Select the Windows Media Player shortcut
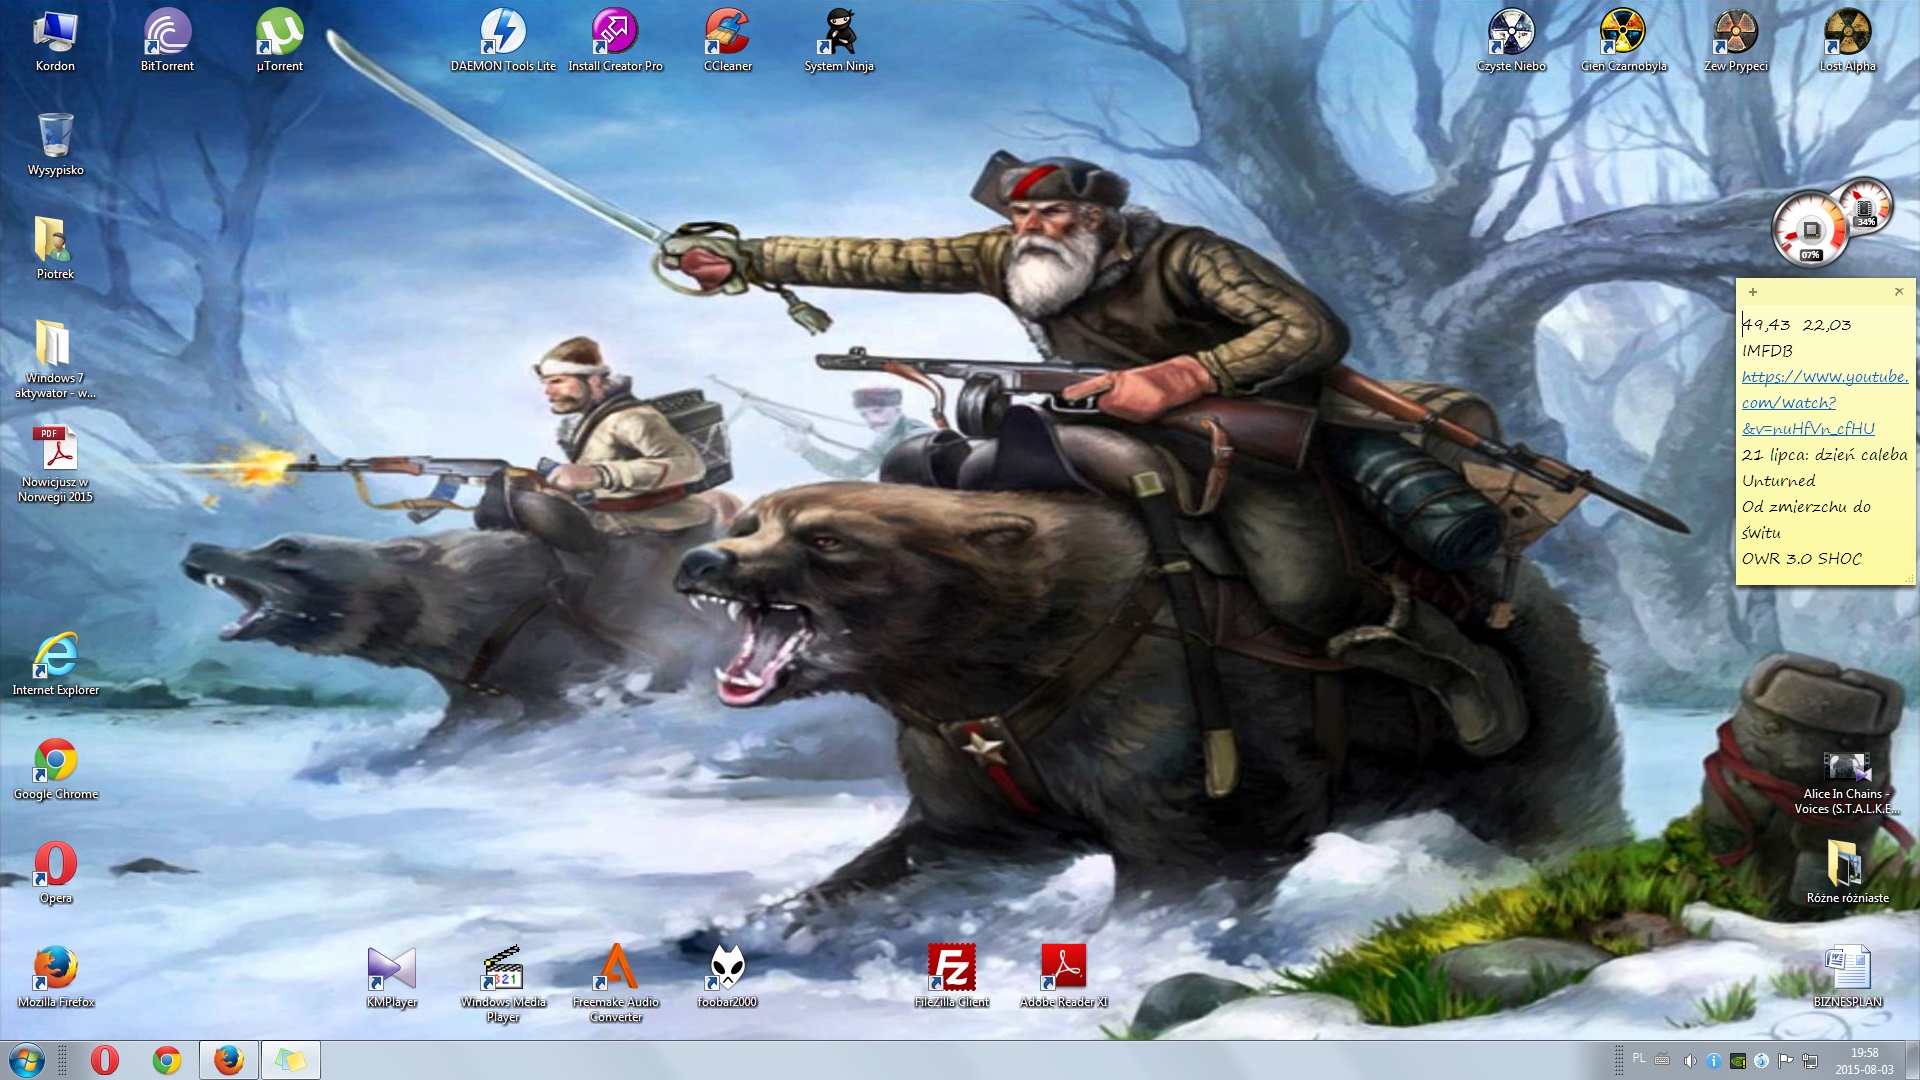 point(503,984)
